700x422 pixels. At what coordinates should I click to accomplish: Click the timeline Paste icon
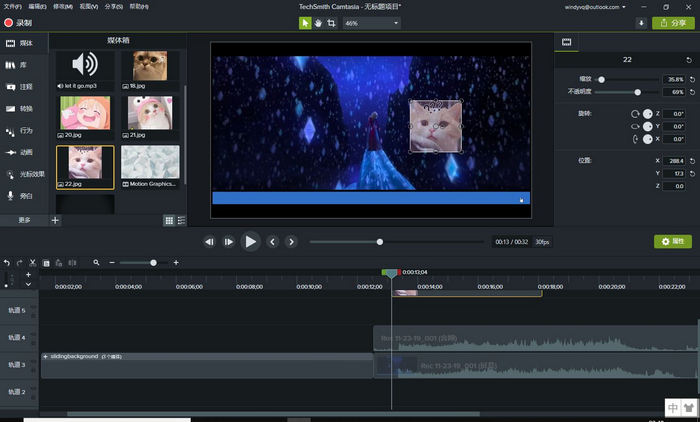58,263
